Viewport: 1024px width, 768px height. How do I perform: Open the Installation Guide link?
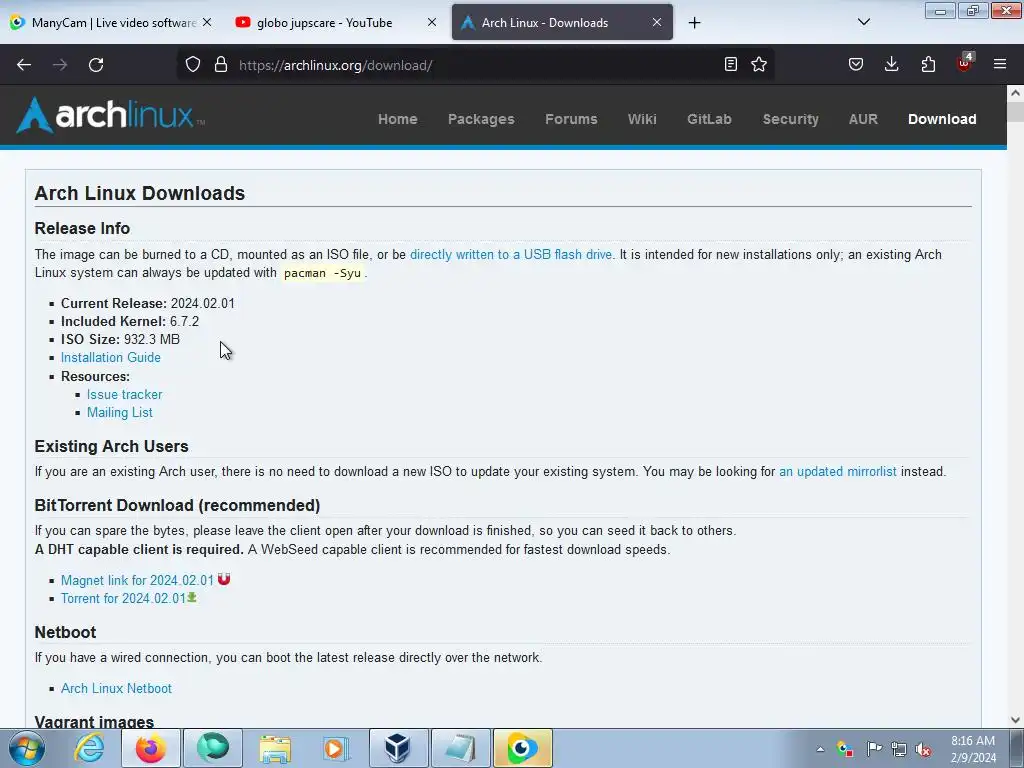(x=111, y=357)
